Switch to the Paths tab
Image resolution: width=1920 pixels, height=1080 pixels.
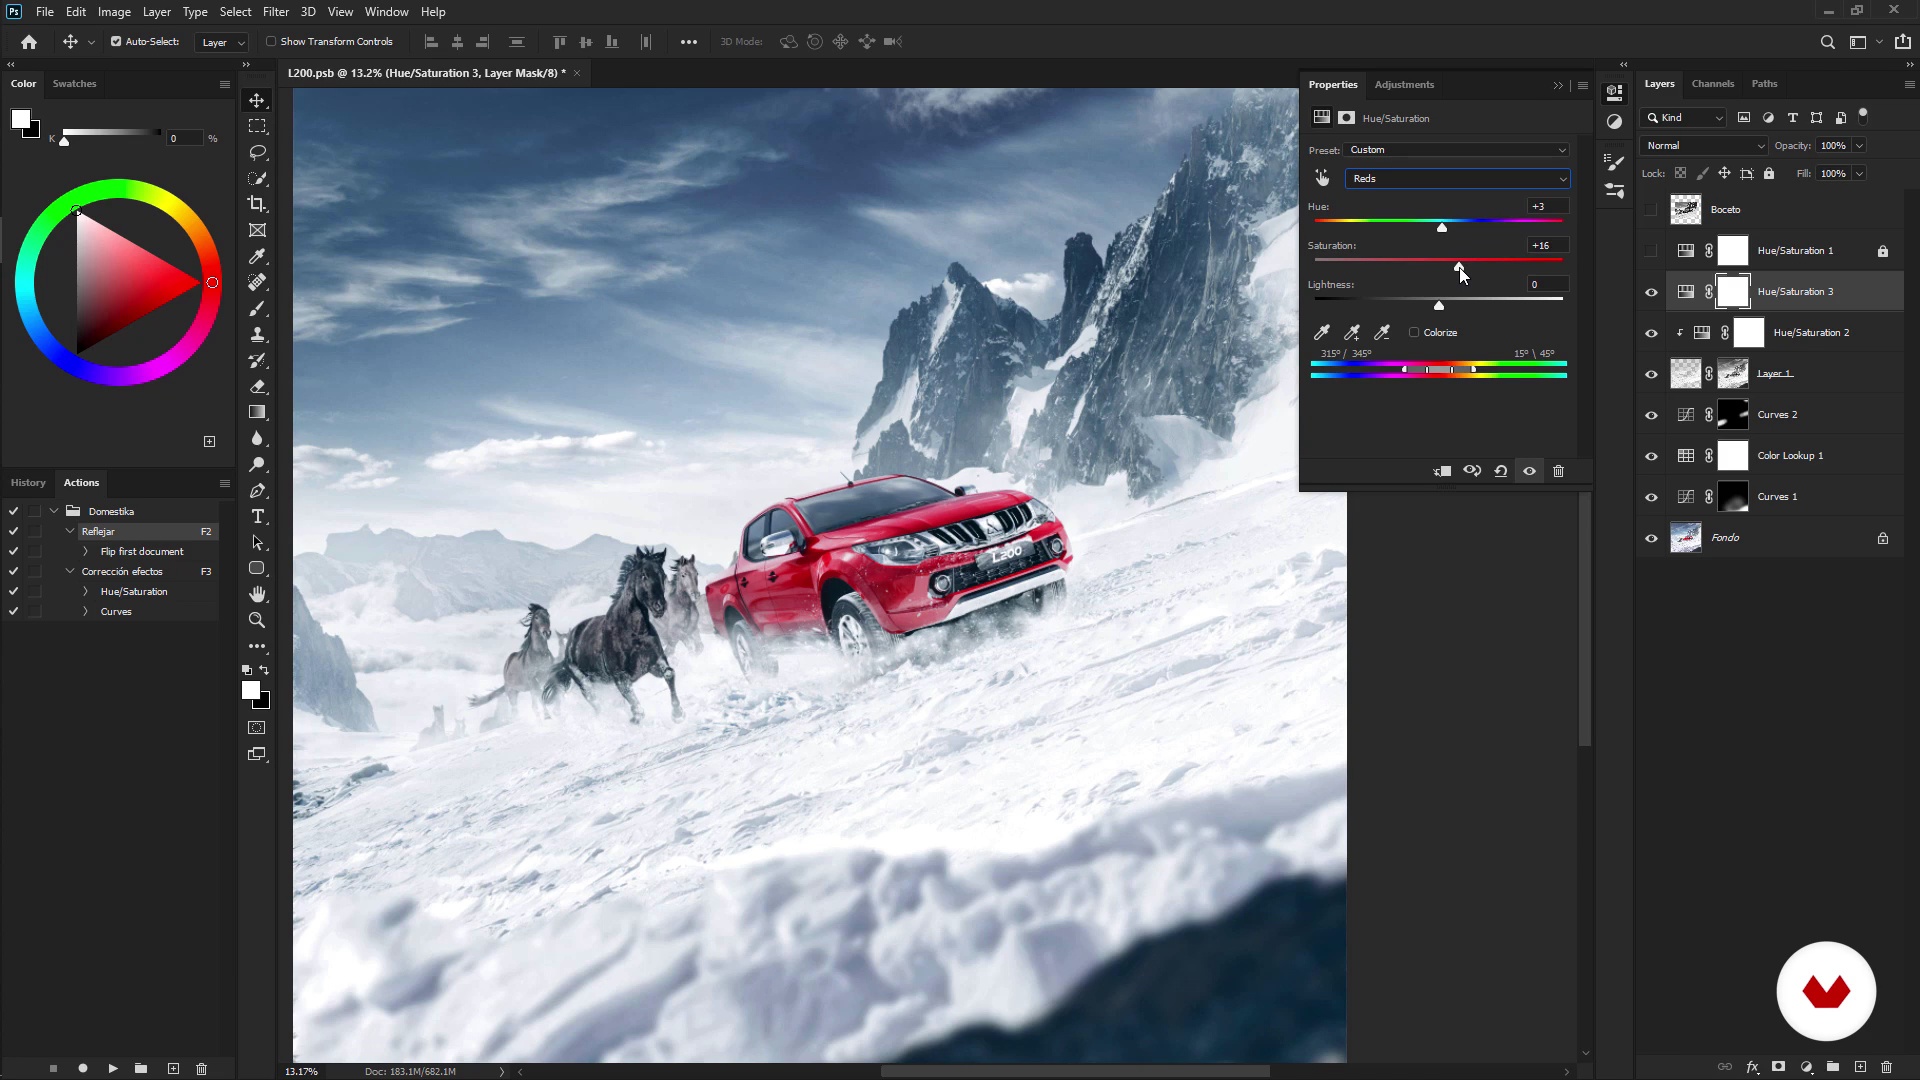click(1764, 84)
